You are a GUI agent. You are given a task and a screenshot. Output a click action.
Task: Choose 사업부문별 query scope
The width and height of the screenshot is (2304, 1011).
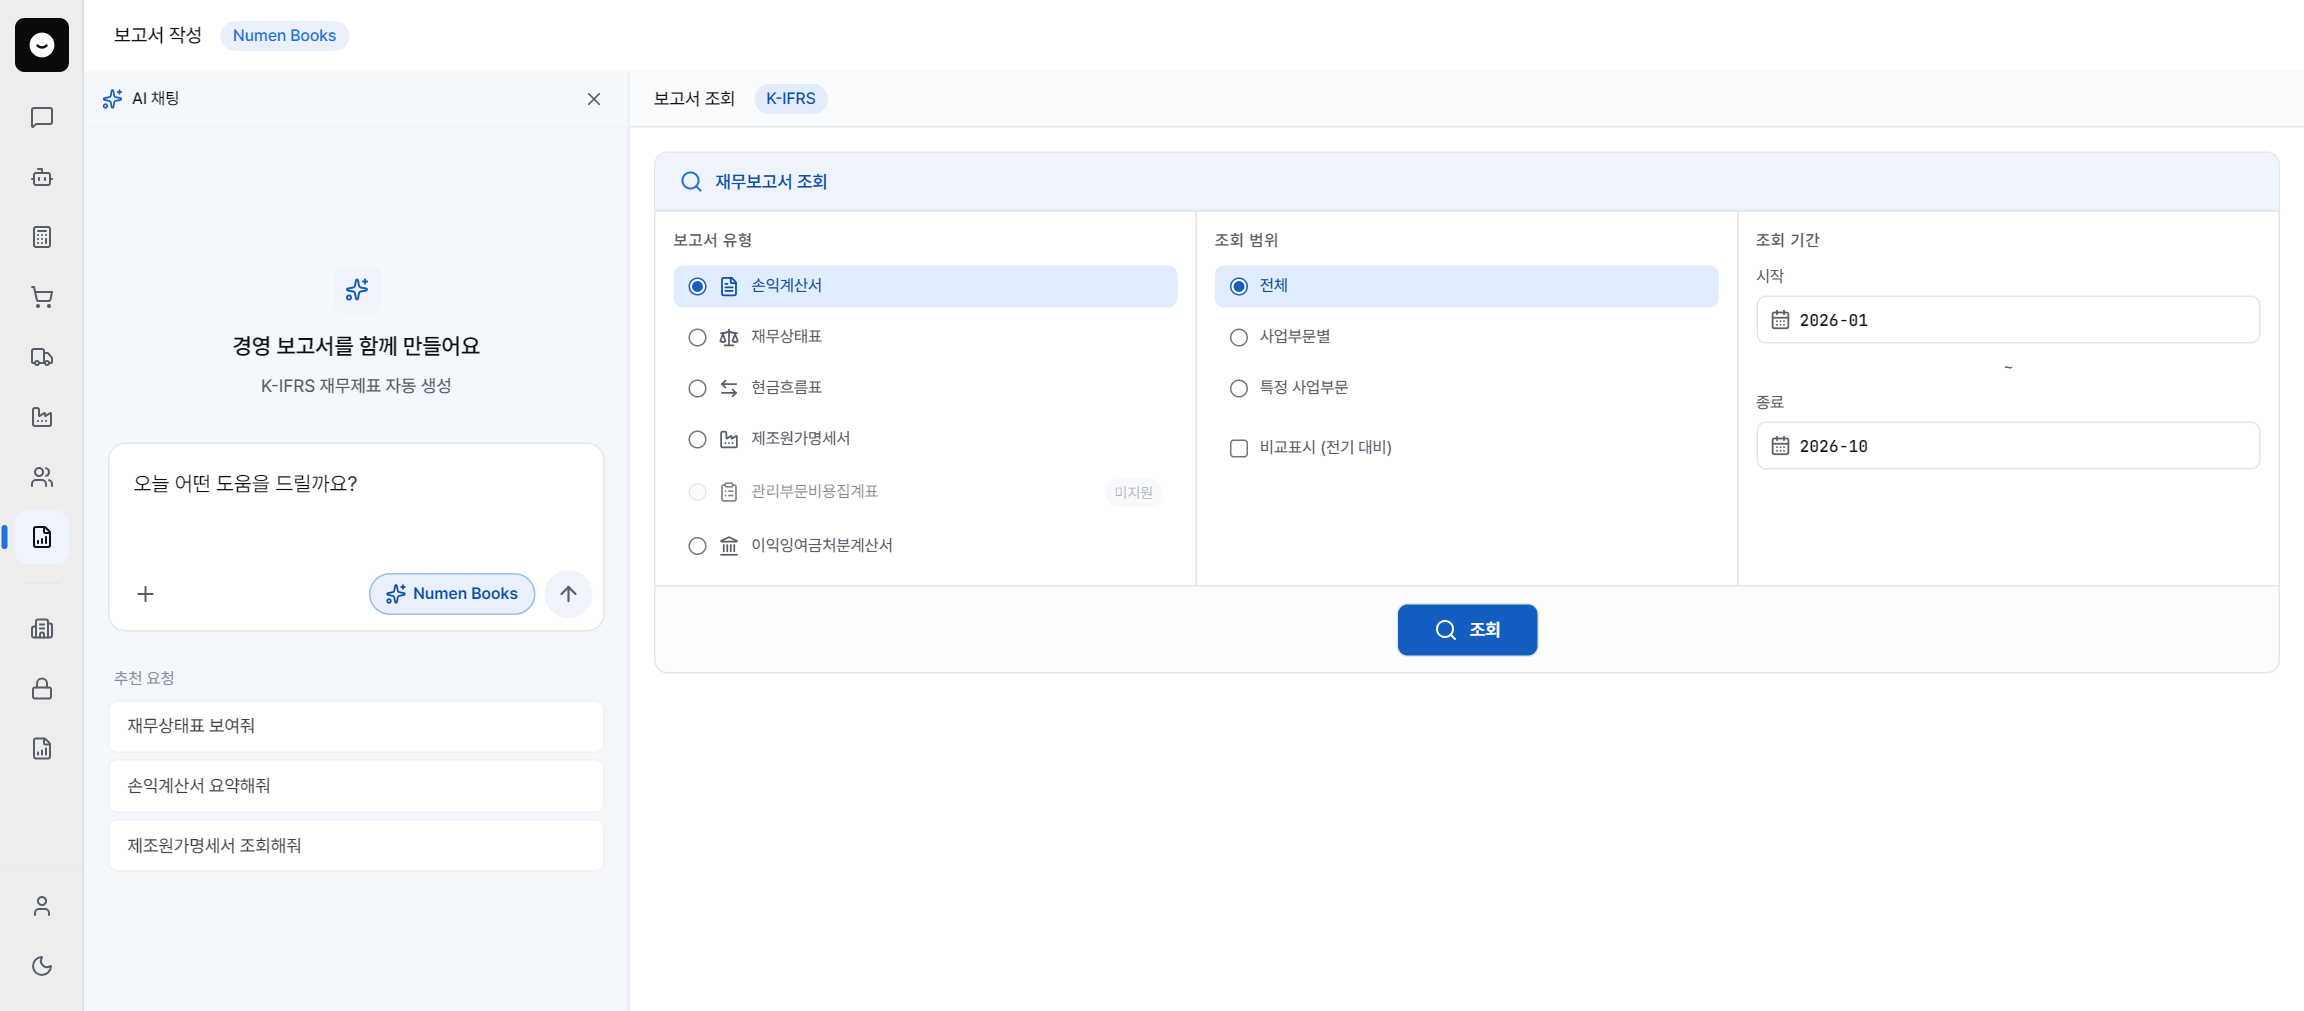tap(1466, 337)
